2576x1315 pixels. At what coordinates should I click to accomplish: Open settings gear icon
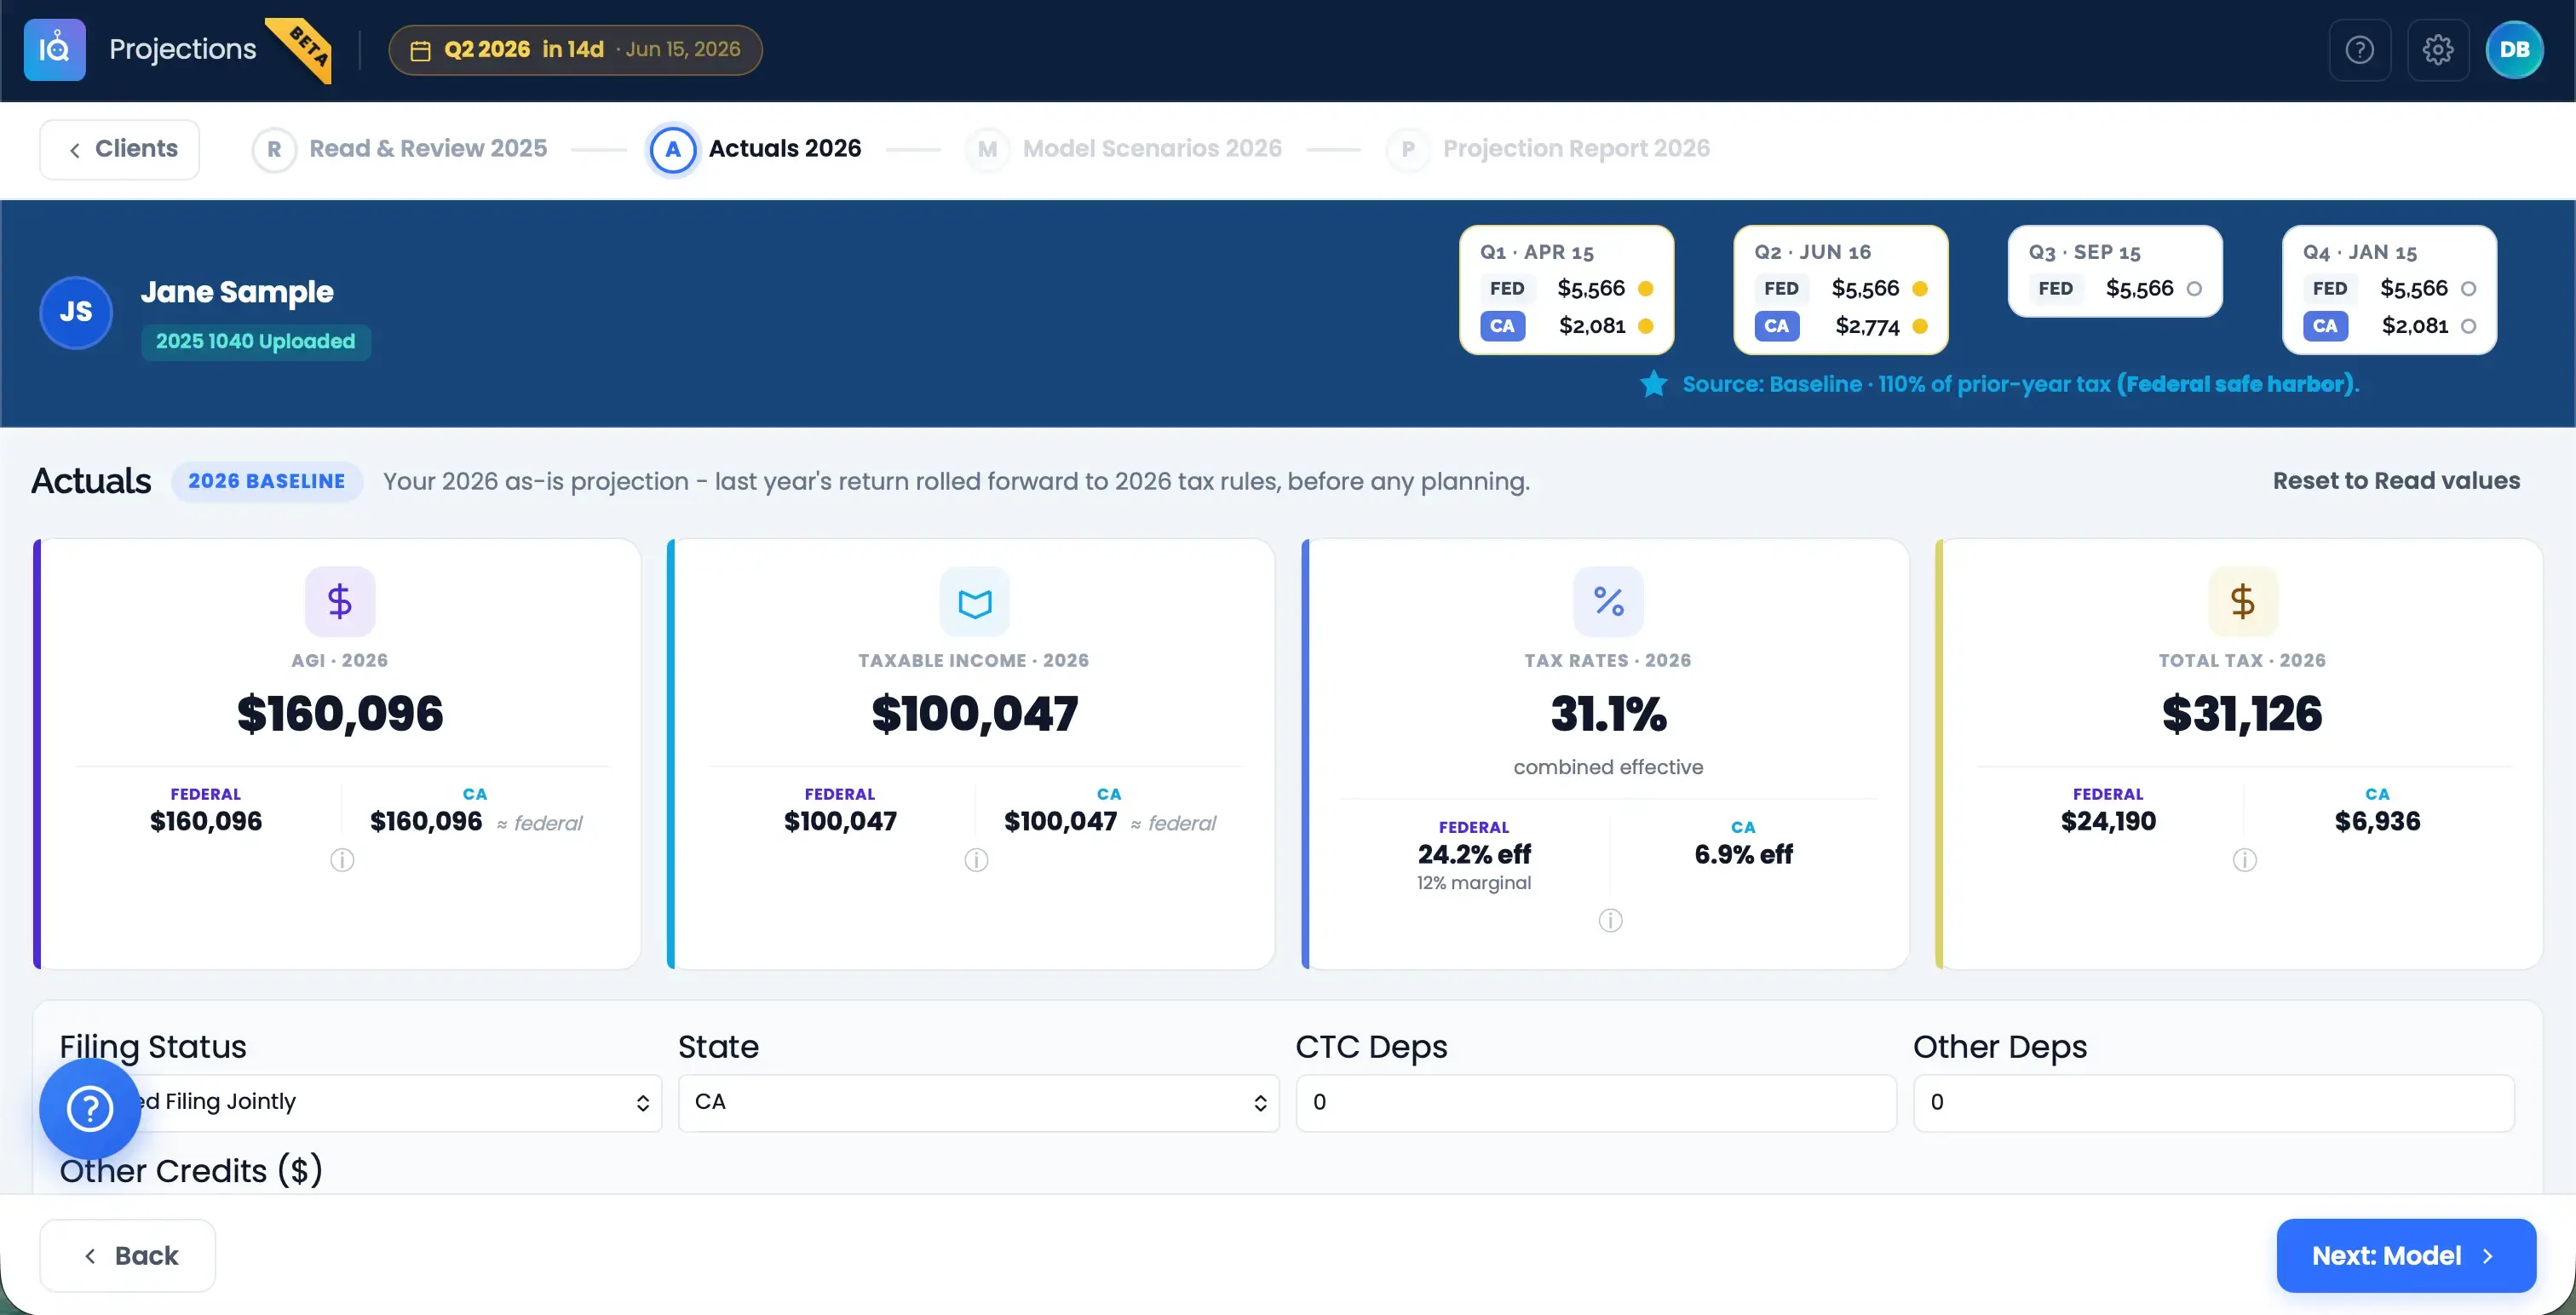[x=2437, y=49]
